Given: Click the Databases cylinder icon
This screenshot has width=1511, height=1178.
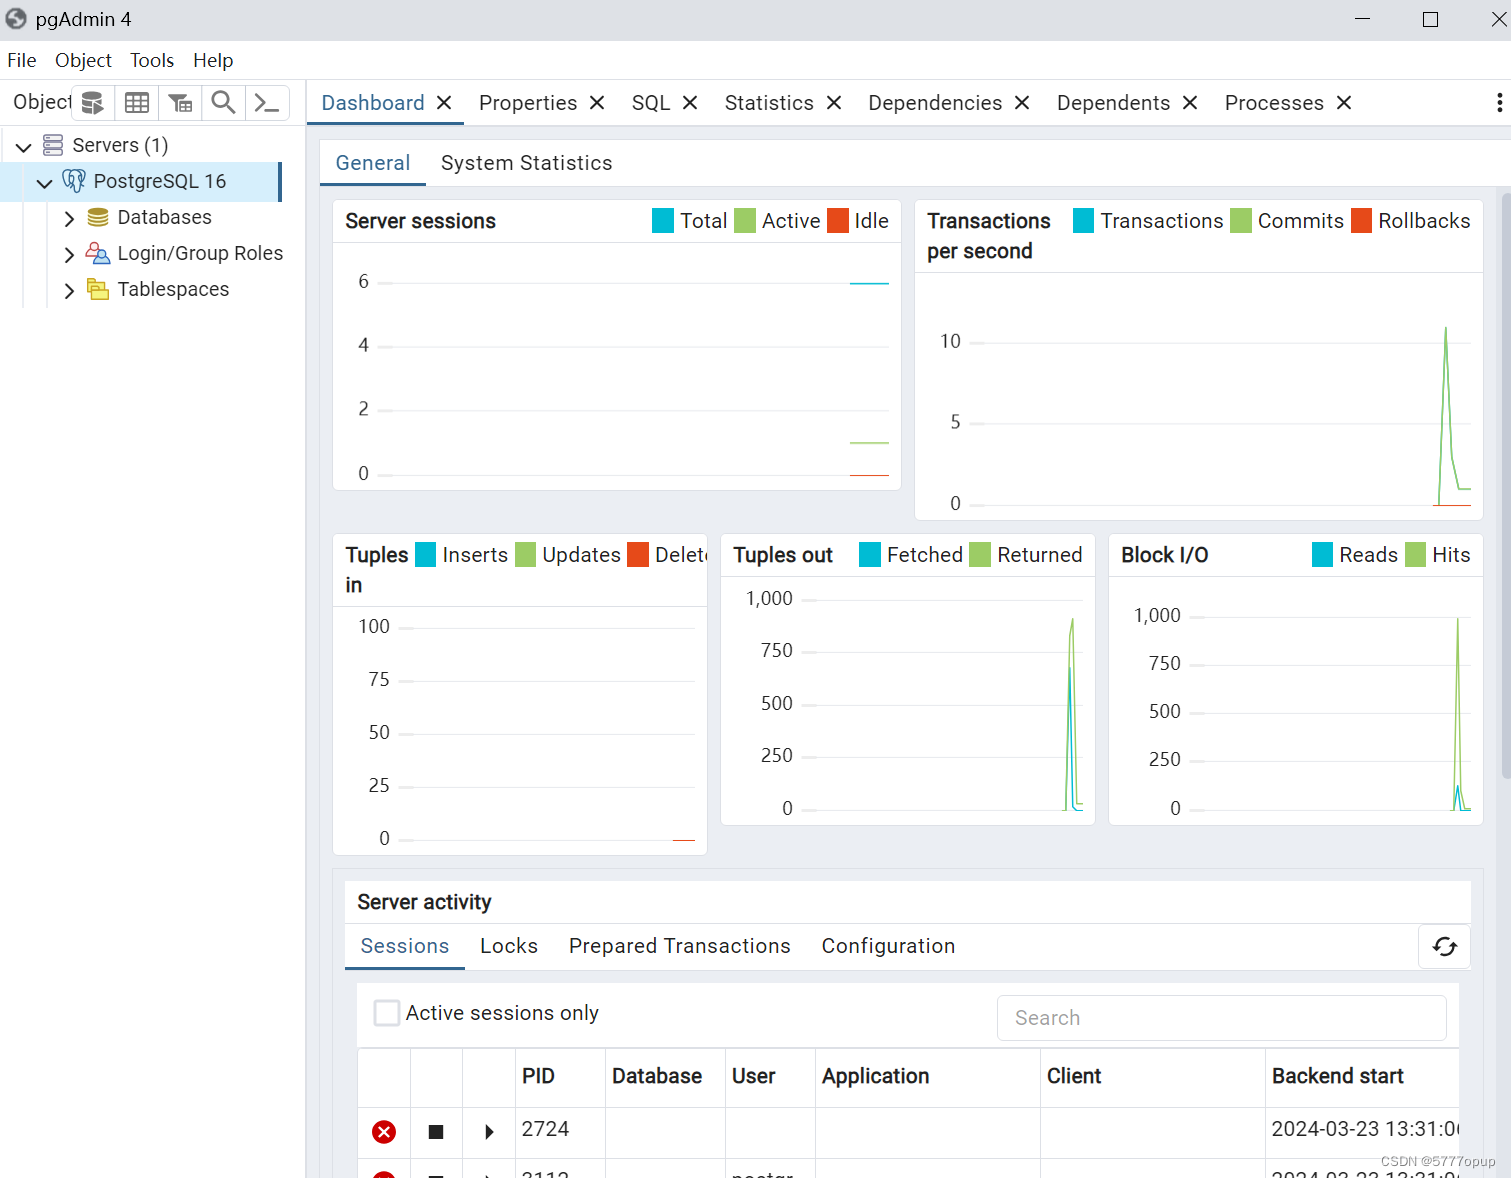Looking at the screenshot, I should click(98, 217).
